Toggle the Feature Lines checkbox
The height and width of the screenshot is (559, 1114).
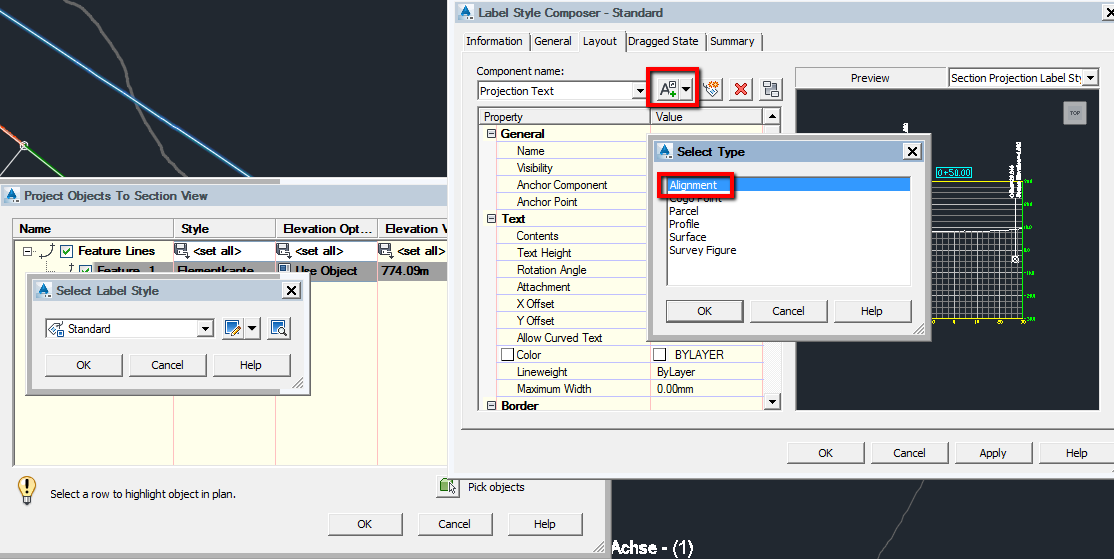[66, 251]
